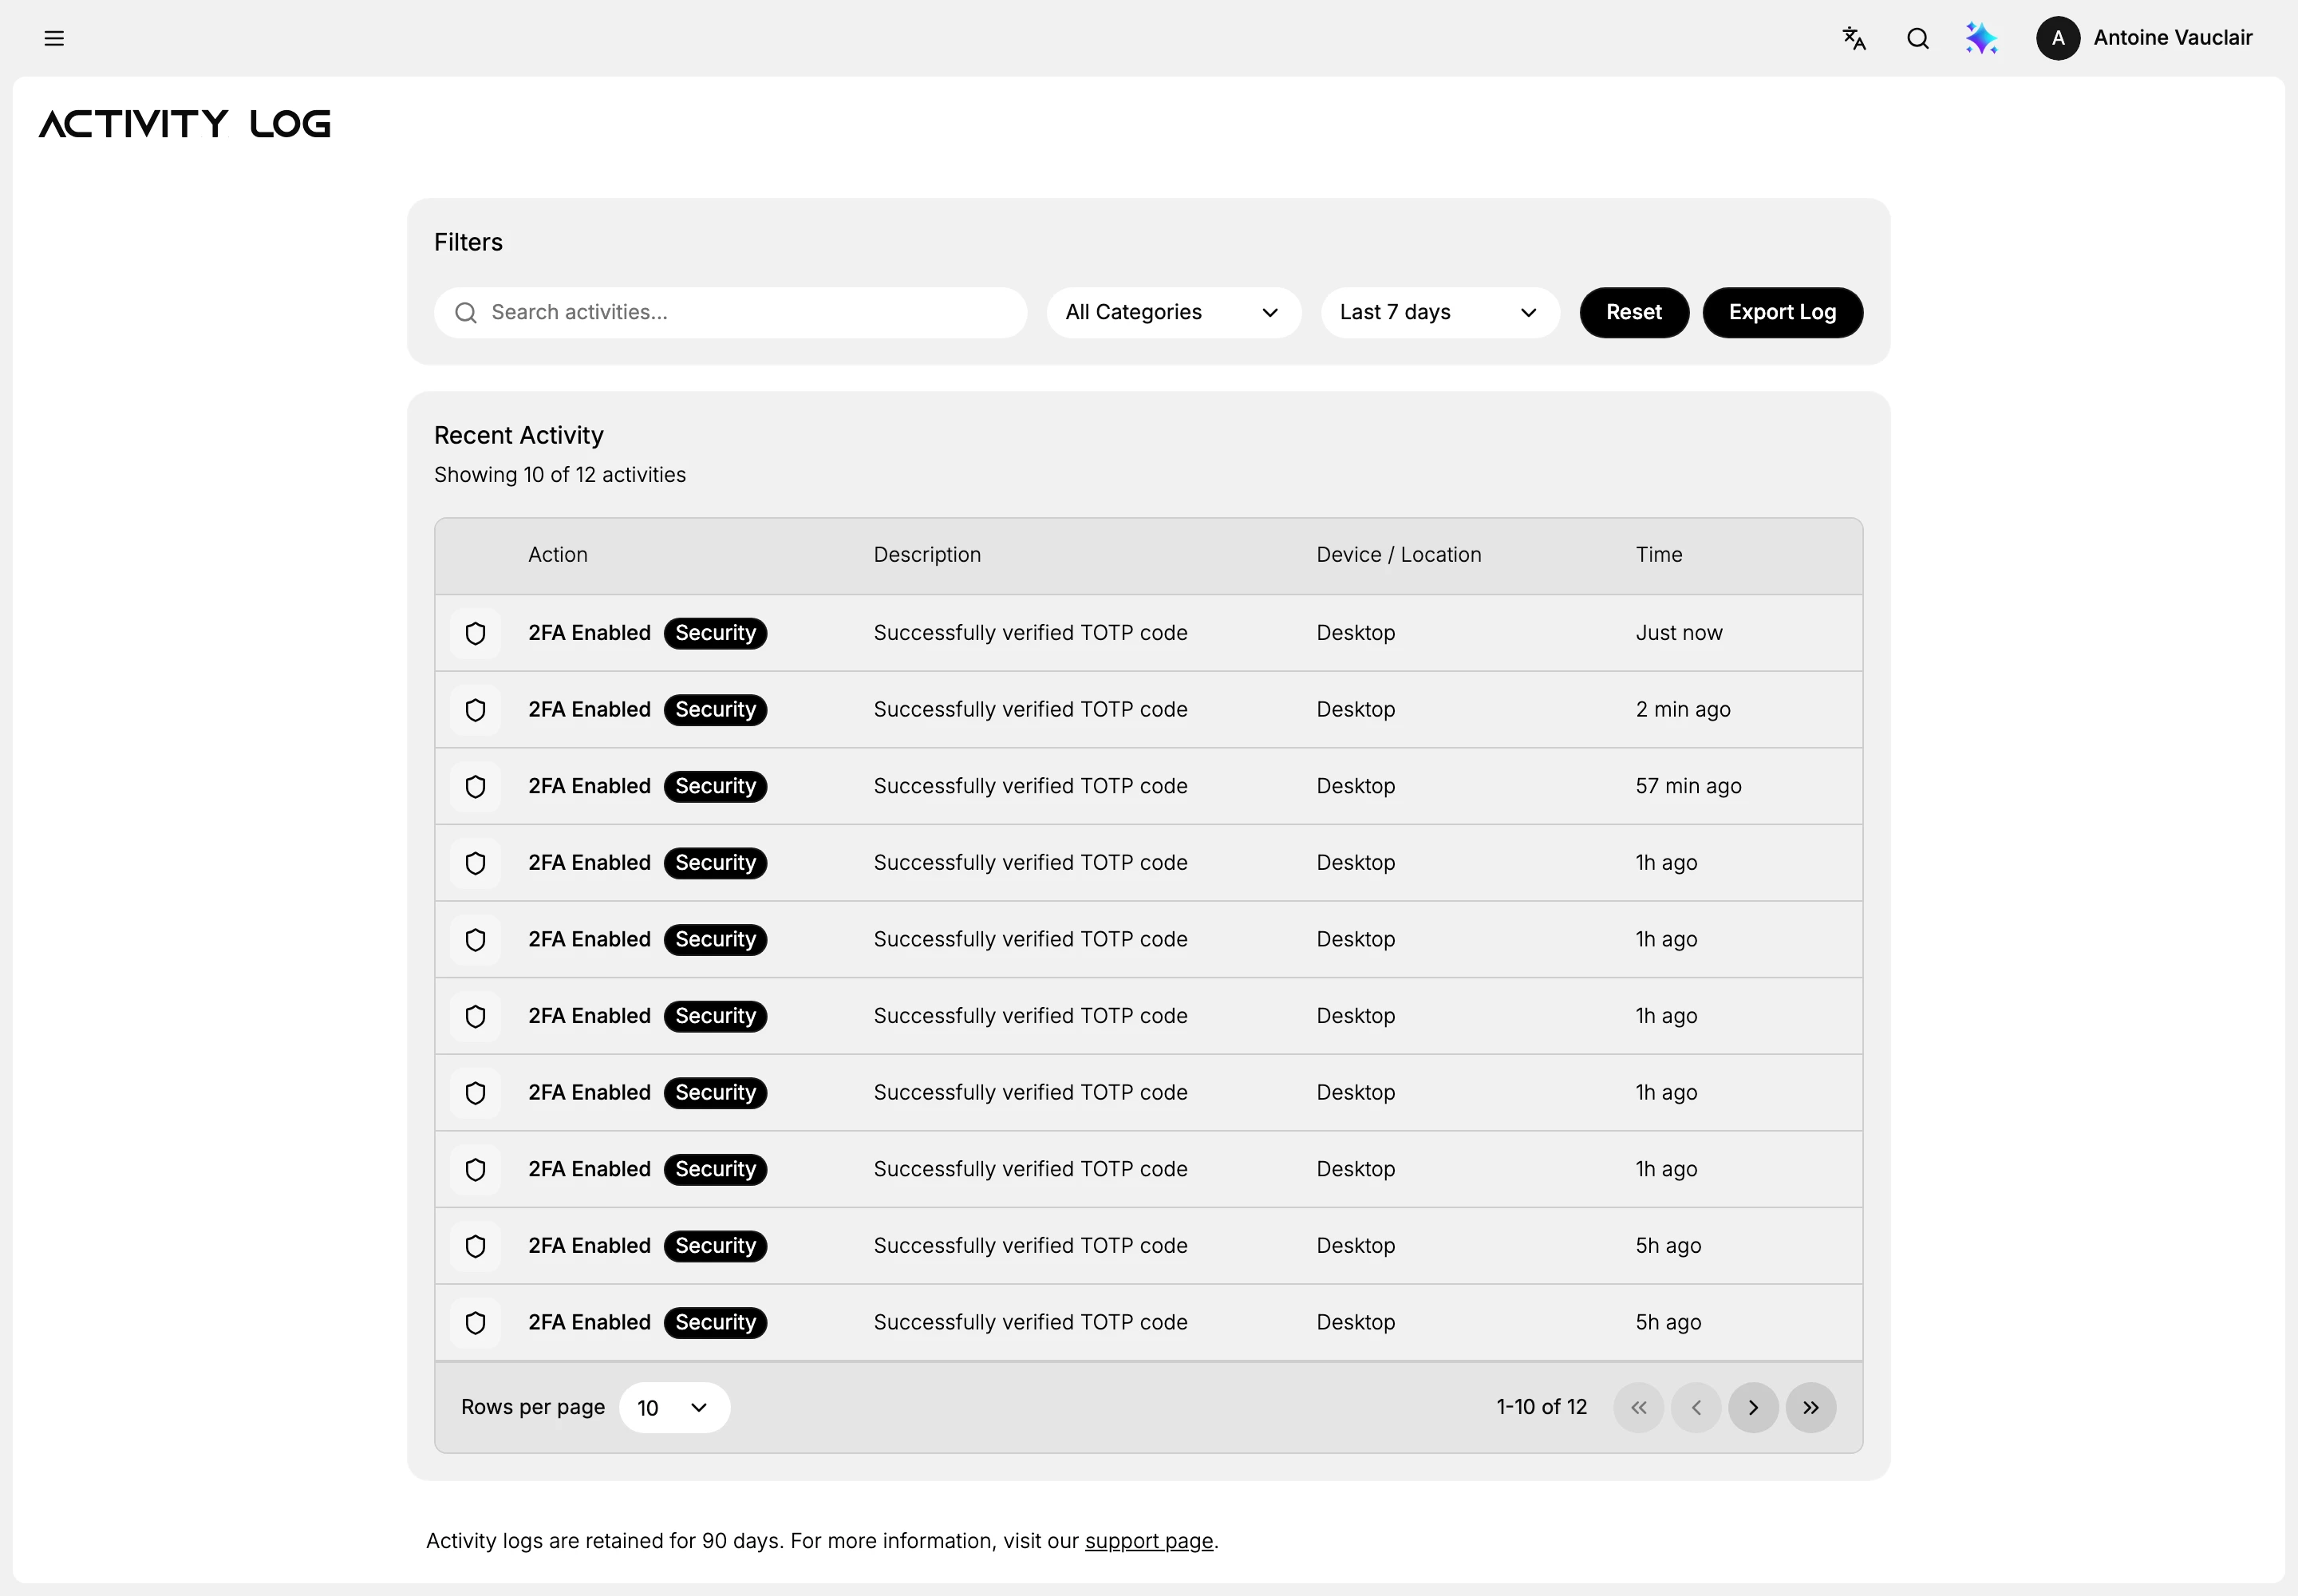Expand the All Categories dropdown
This screenshot has height=1596, width=2298.
pyautogui.click(x=1173, y=313)
